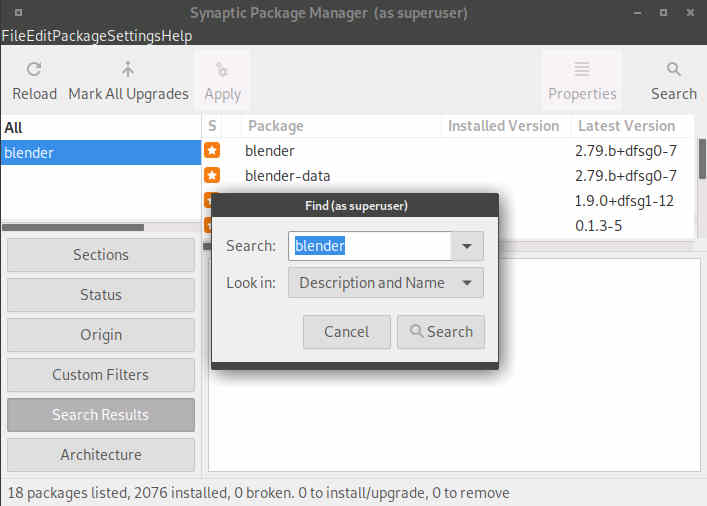Click the Mark All Upgrades toolbar icon
707x506 pixels.
coord(128,69)
